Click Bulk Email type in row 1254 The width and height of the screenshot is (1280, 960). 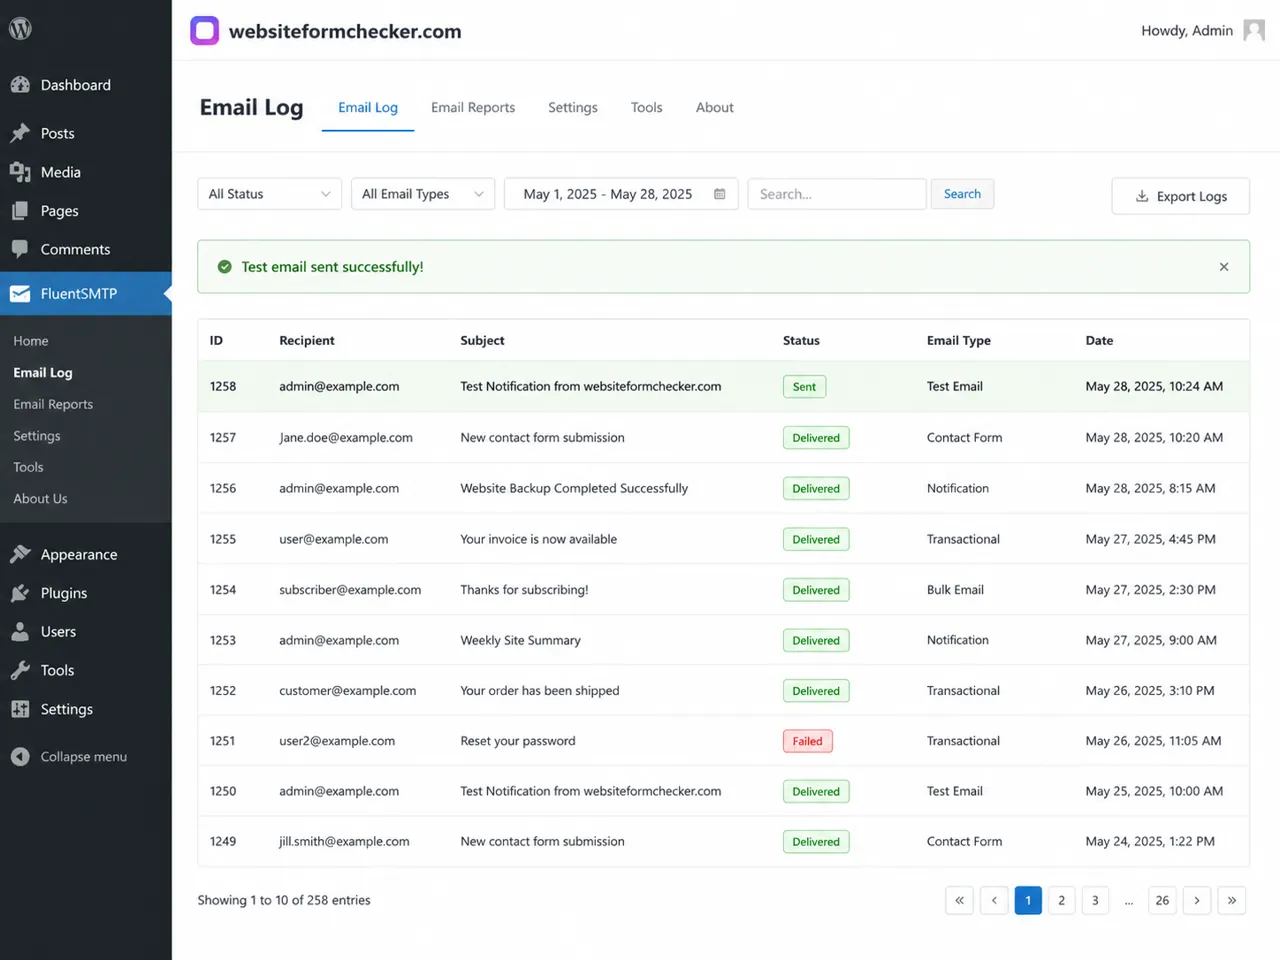point(955,590)
